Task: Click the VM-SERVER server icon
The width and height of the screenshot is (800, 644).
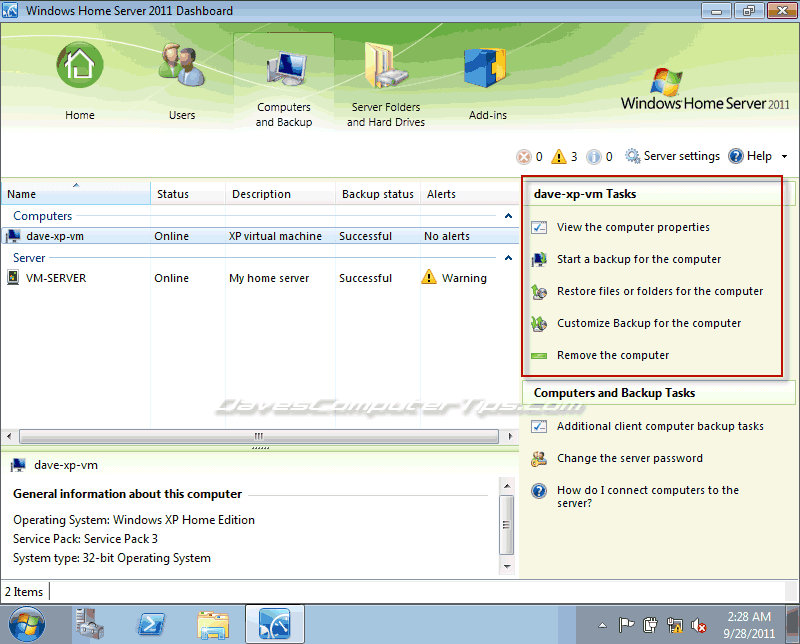Action: (13, 278)
